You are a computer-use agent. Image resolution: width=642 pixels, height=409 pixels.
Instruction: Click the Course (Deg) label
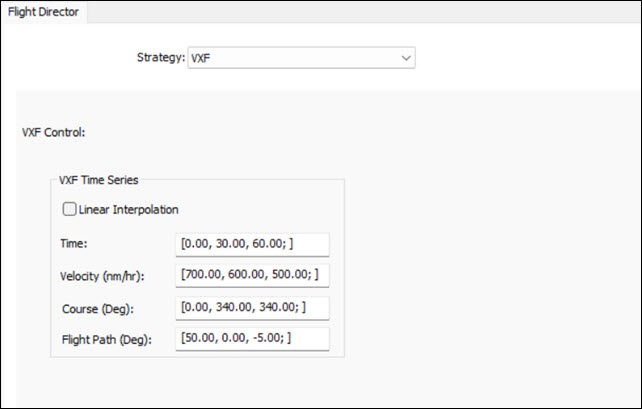click(x=95, y=307)
